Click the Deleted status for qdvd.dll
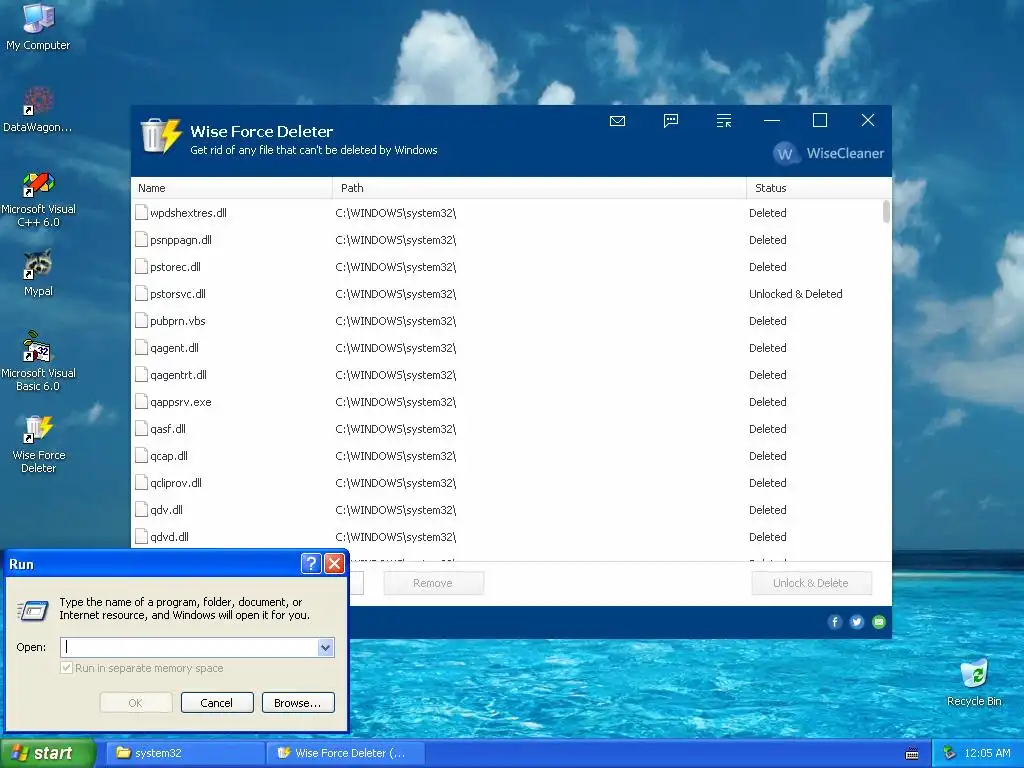This screenshot has width=1024, height=768. pos(767,537)
